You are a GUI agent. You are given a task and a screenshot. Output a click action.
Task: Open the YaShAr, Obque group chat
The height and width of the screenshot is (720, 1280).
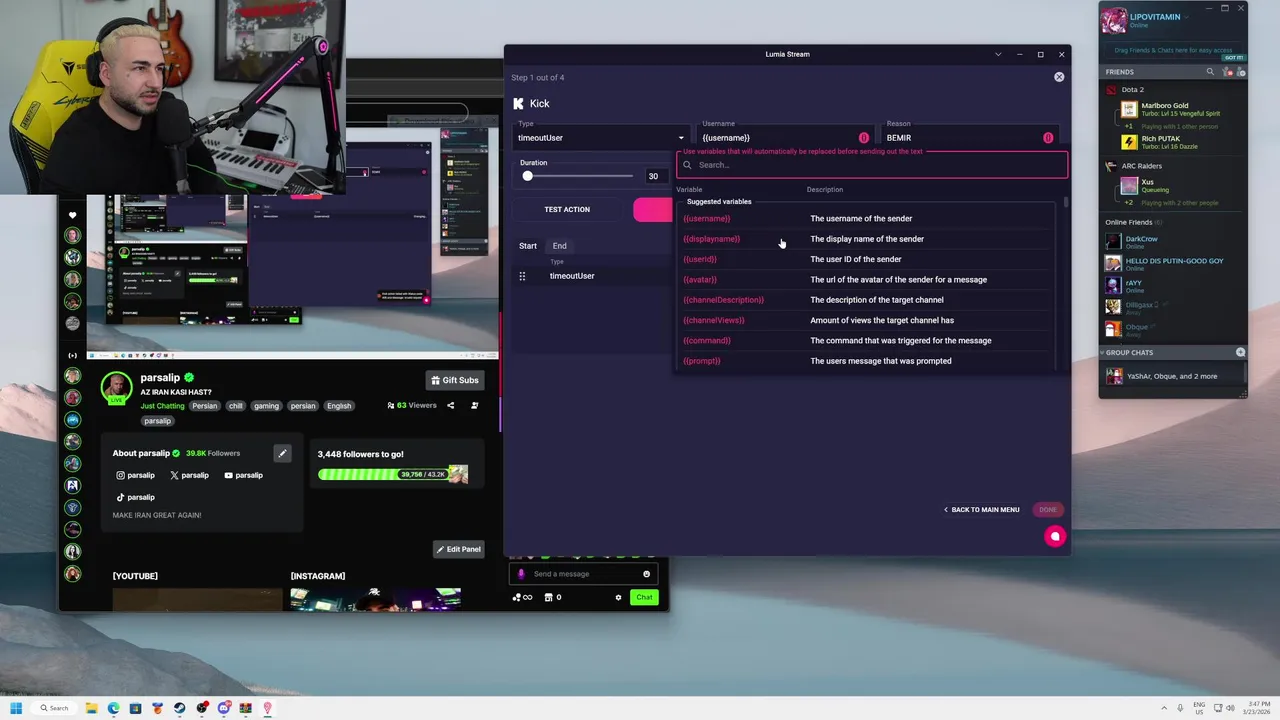(x=1174, y=376)
